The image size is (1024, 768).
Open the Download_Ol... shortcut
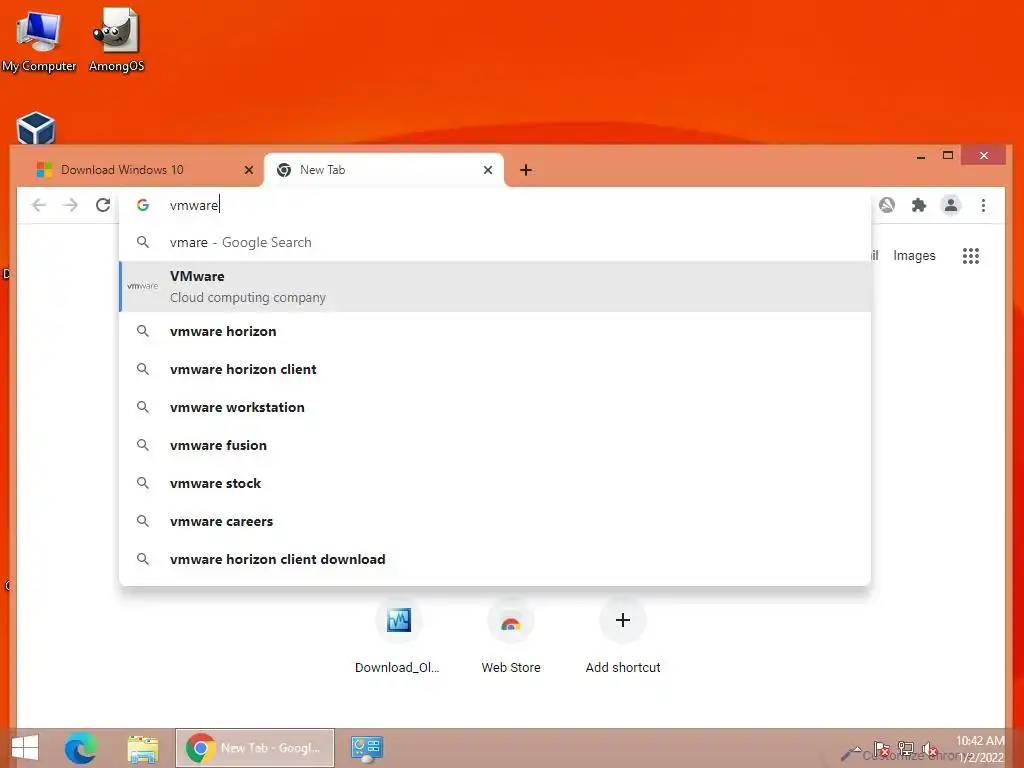(398, 635)
